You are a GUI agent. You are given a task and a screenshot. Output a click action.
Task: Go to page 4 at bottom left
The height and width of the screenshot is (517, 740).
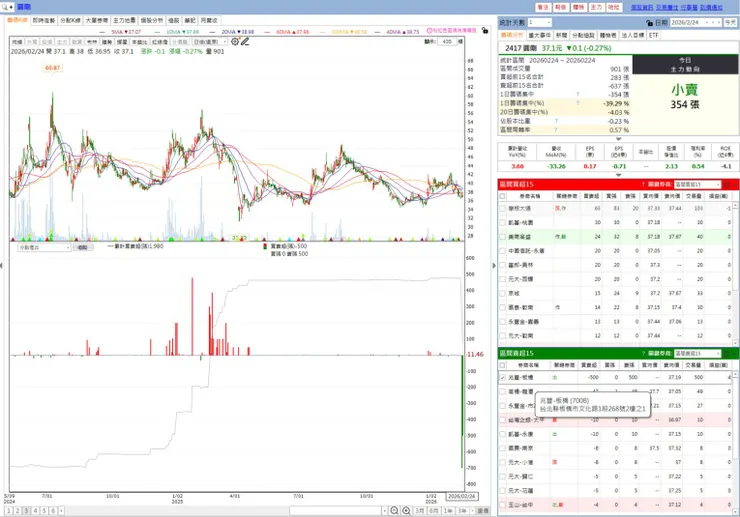pyautogui.click(x=35, y=511)
